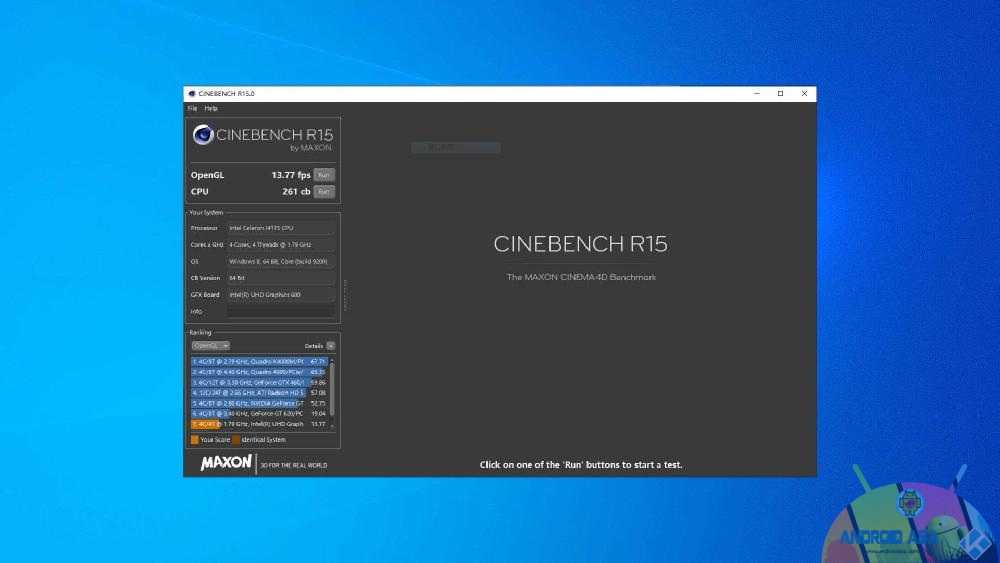This screenshot has height=563, width=1000.
Task: Click the large CINEBENCH R15 center title
Action: 580,244
